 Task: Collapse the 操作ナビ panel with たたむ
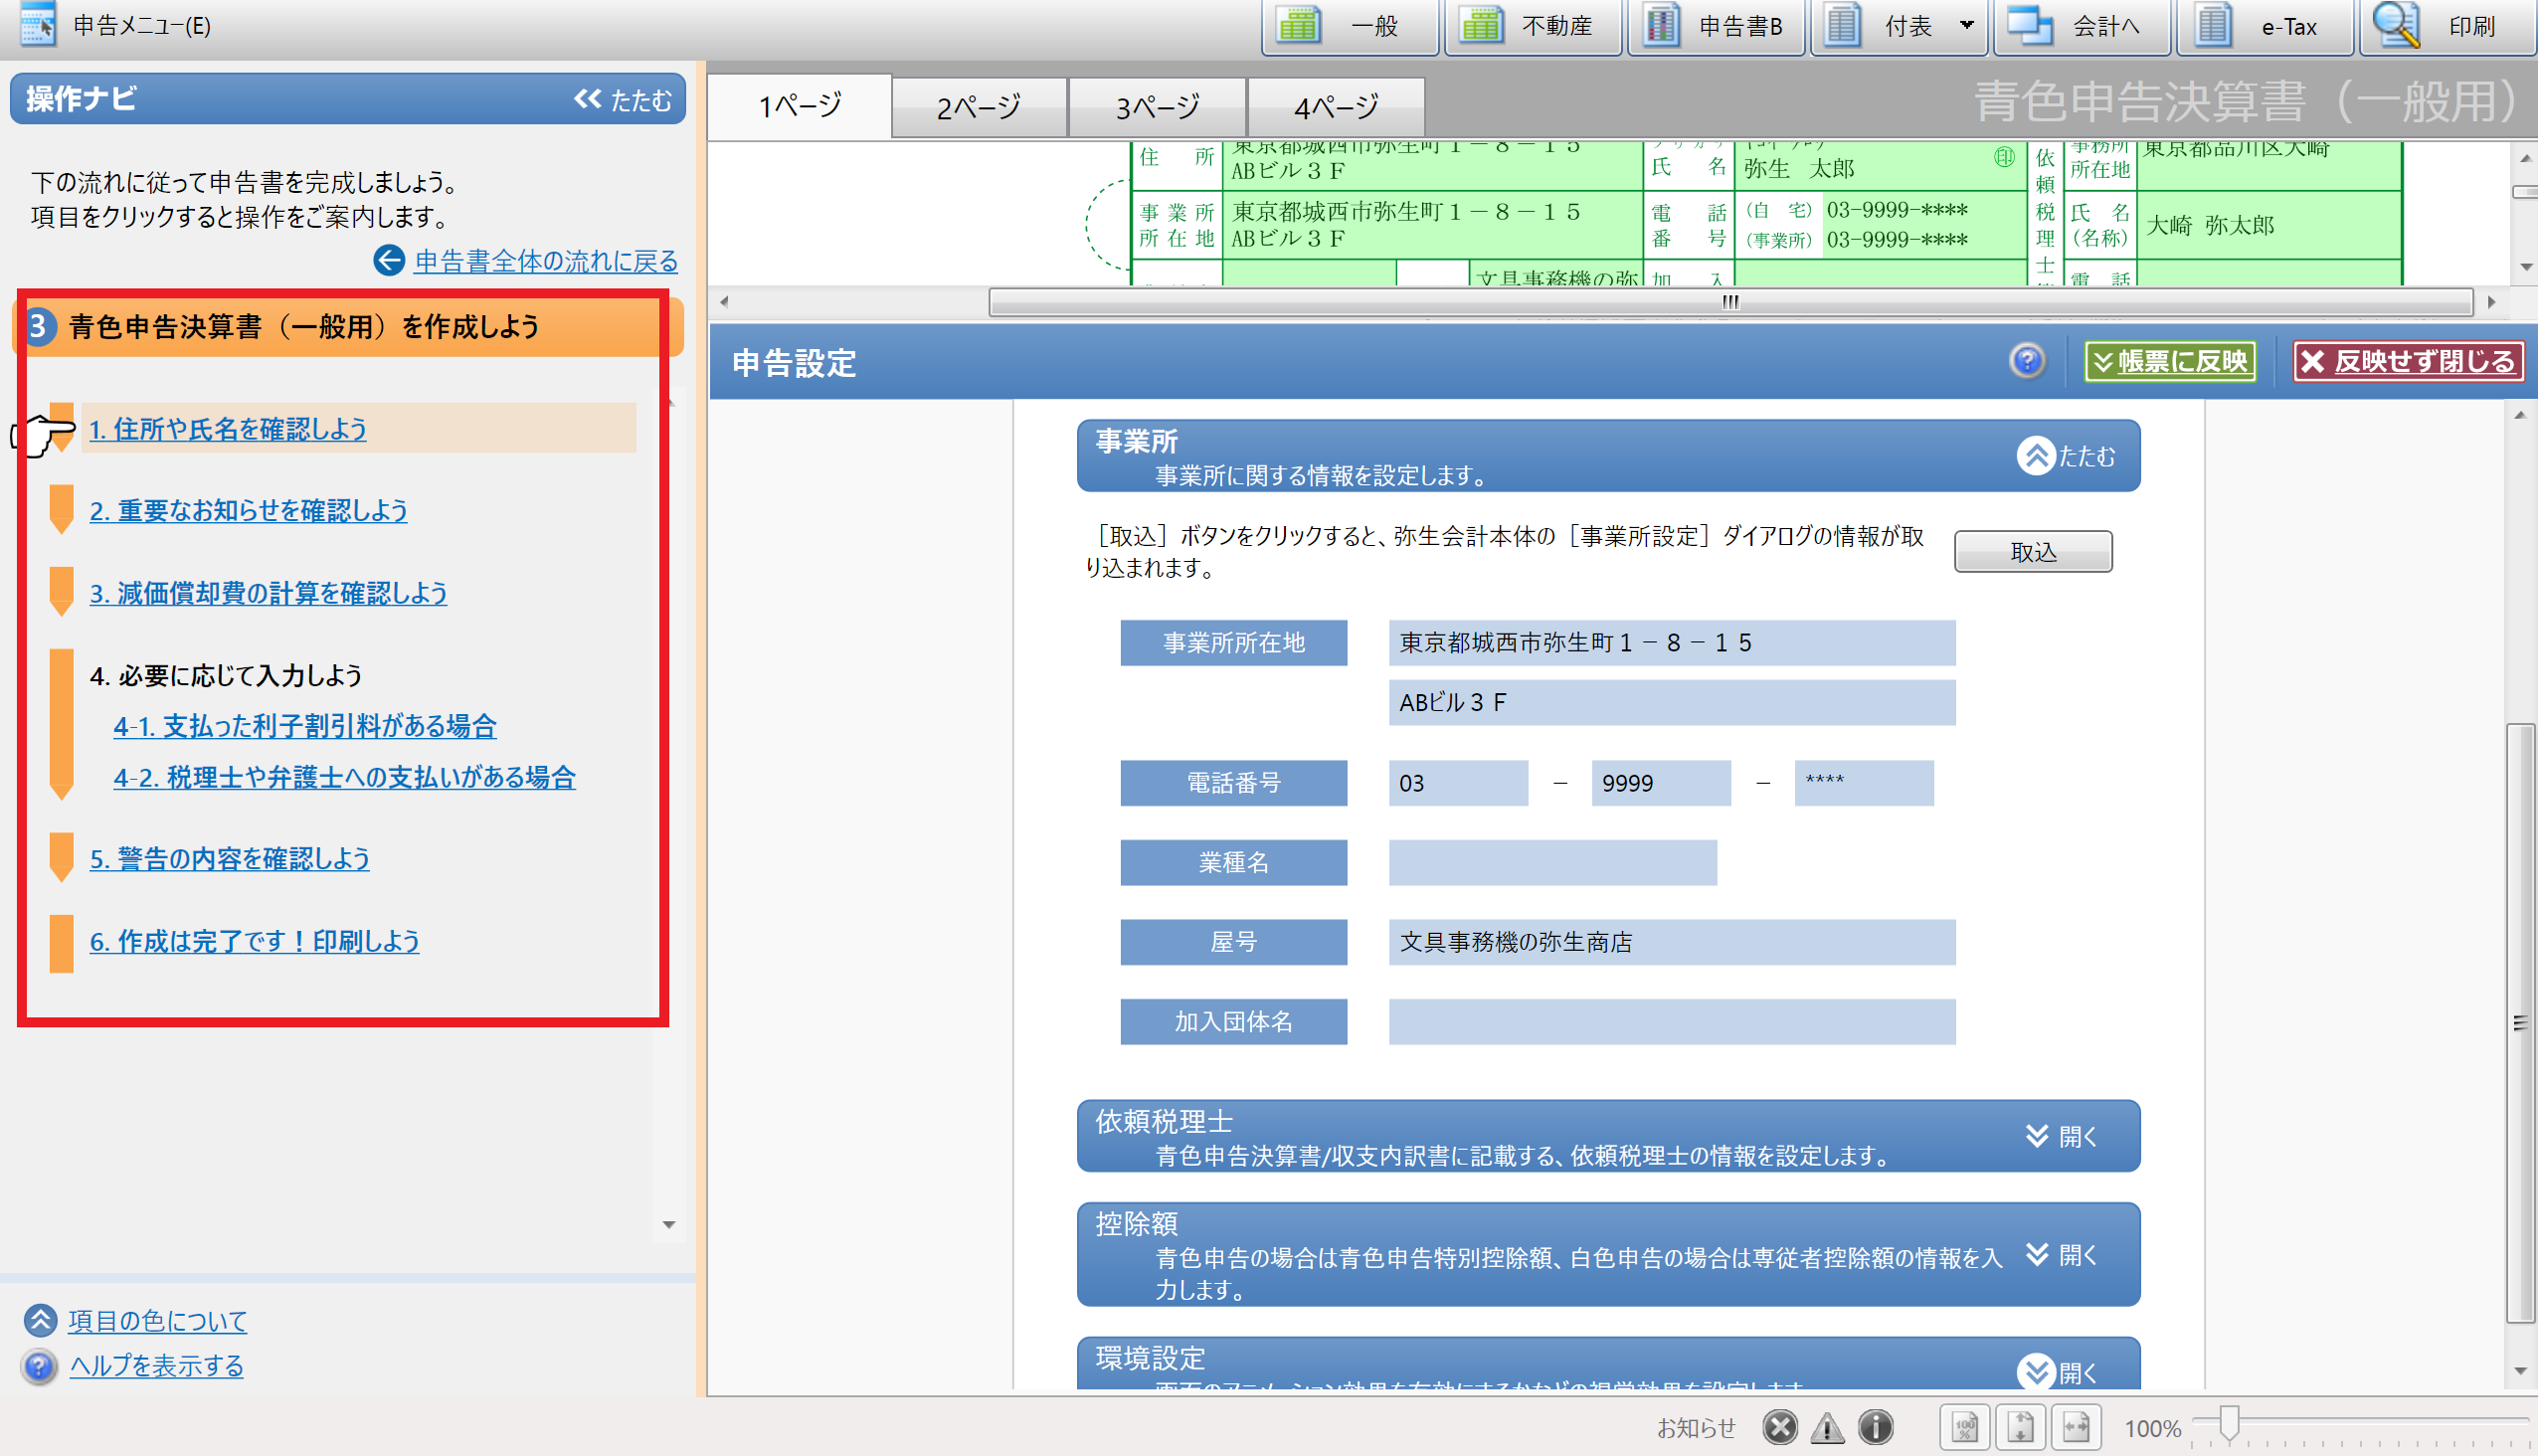pyautogui.click(x=623, y=100)
